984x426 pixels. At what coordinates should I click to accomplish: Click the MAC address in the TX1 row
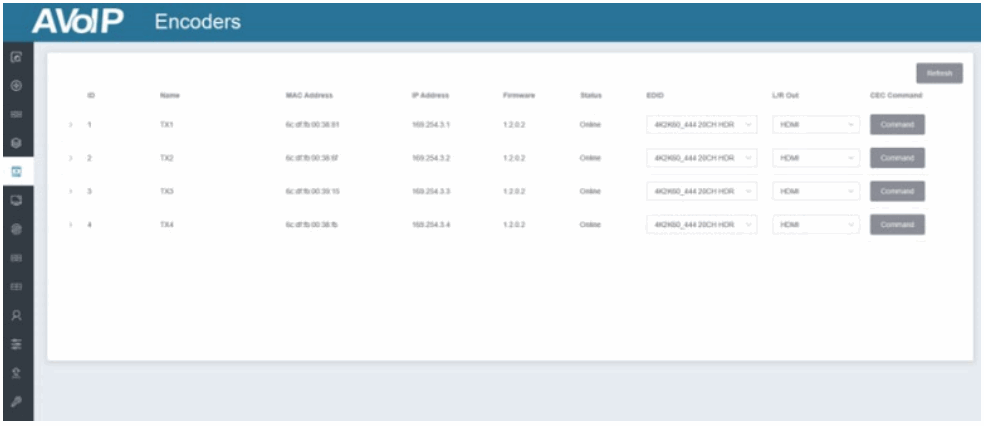pos(312,125)
